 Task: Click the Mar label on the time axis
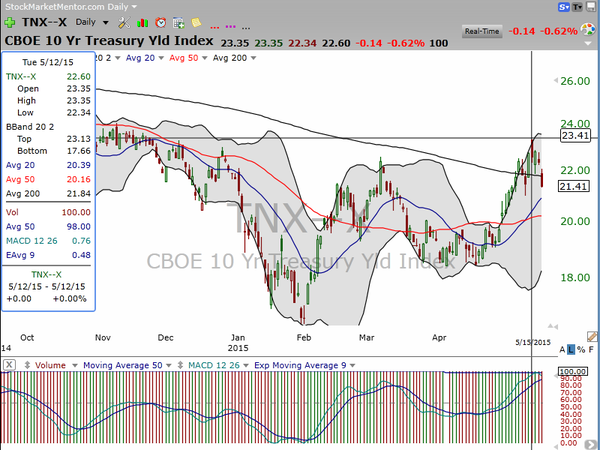(x=366, y=338)
